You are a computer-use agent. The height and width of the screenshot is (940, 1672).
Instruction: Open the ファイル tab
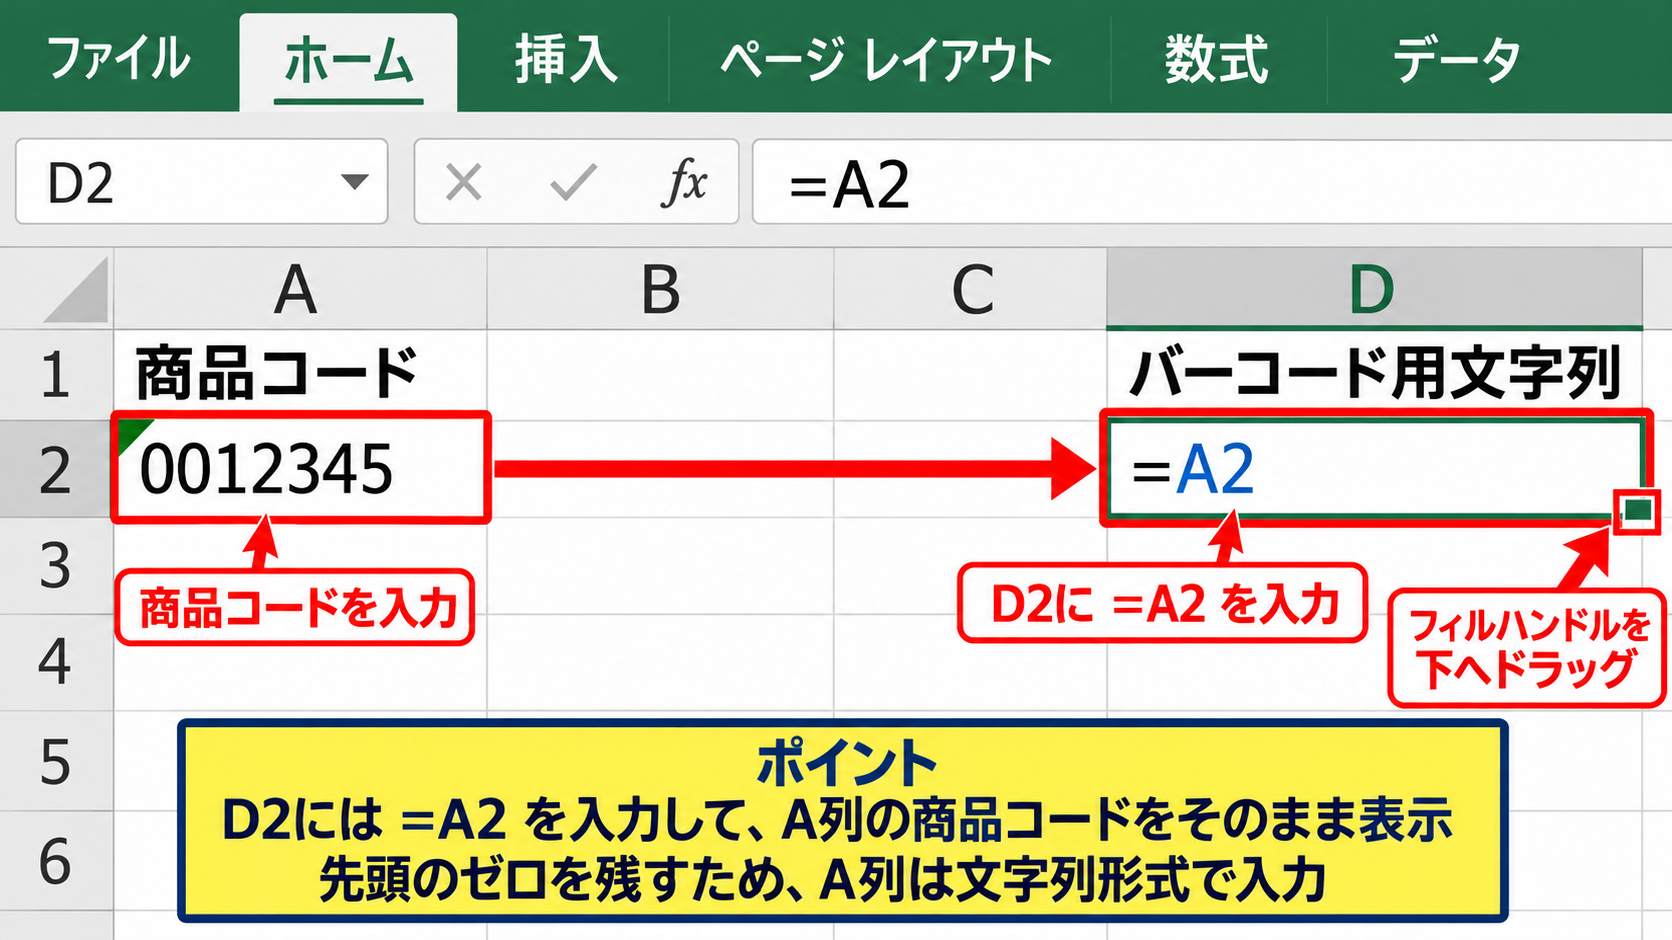point(118,58)
